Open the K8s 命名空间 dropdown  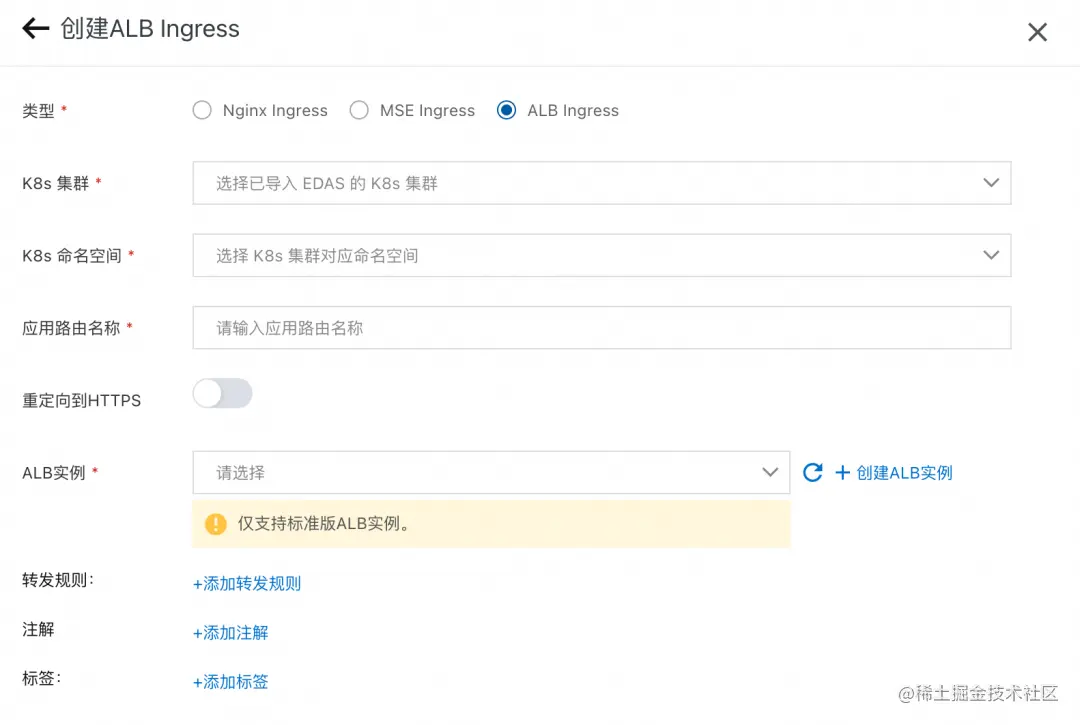click(x=601, y=255)
